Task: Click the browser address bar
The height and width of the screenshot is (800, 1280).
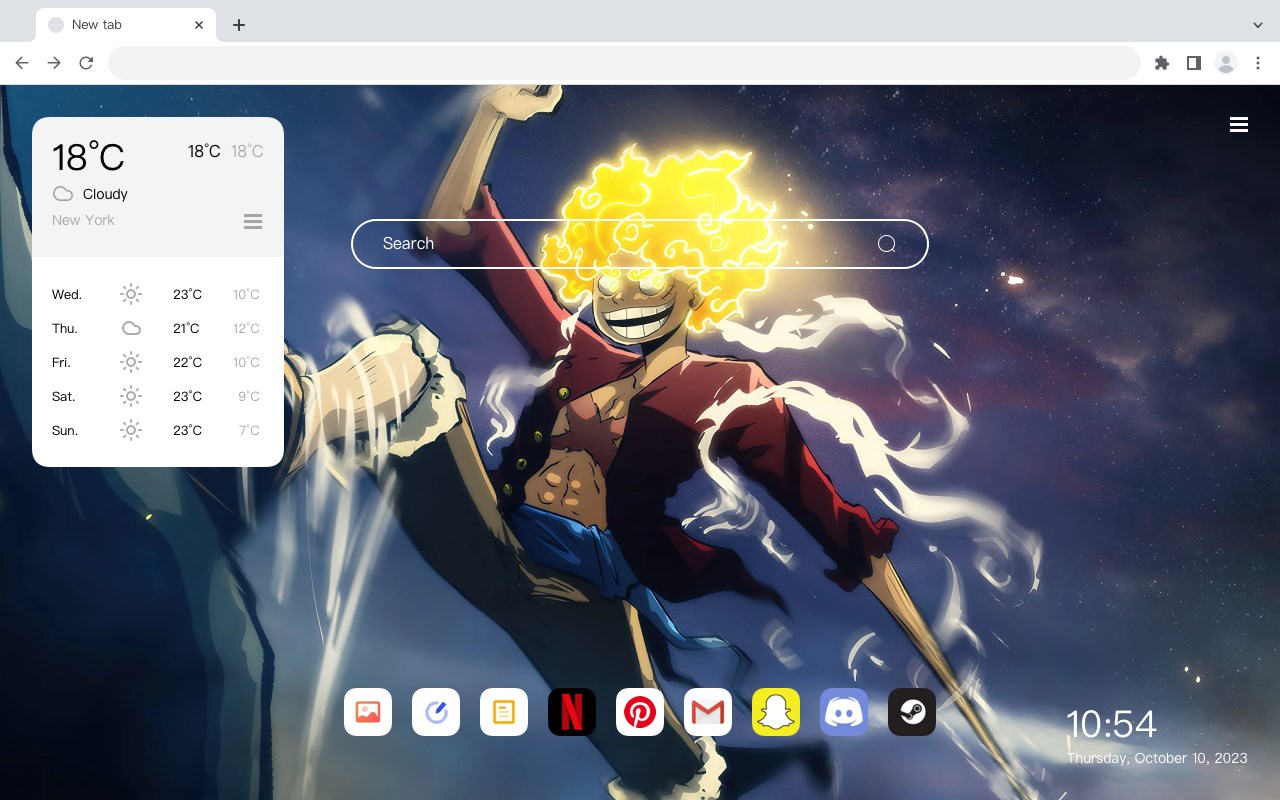Action: (x=624, y=63)
